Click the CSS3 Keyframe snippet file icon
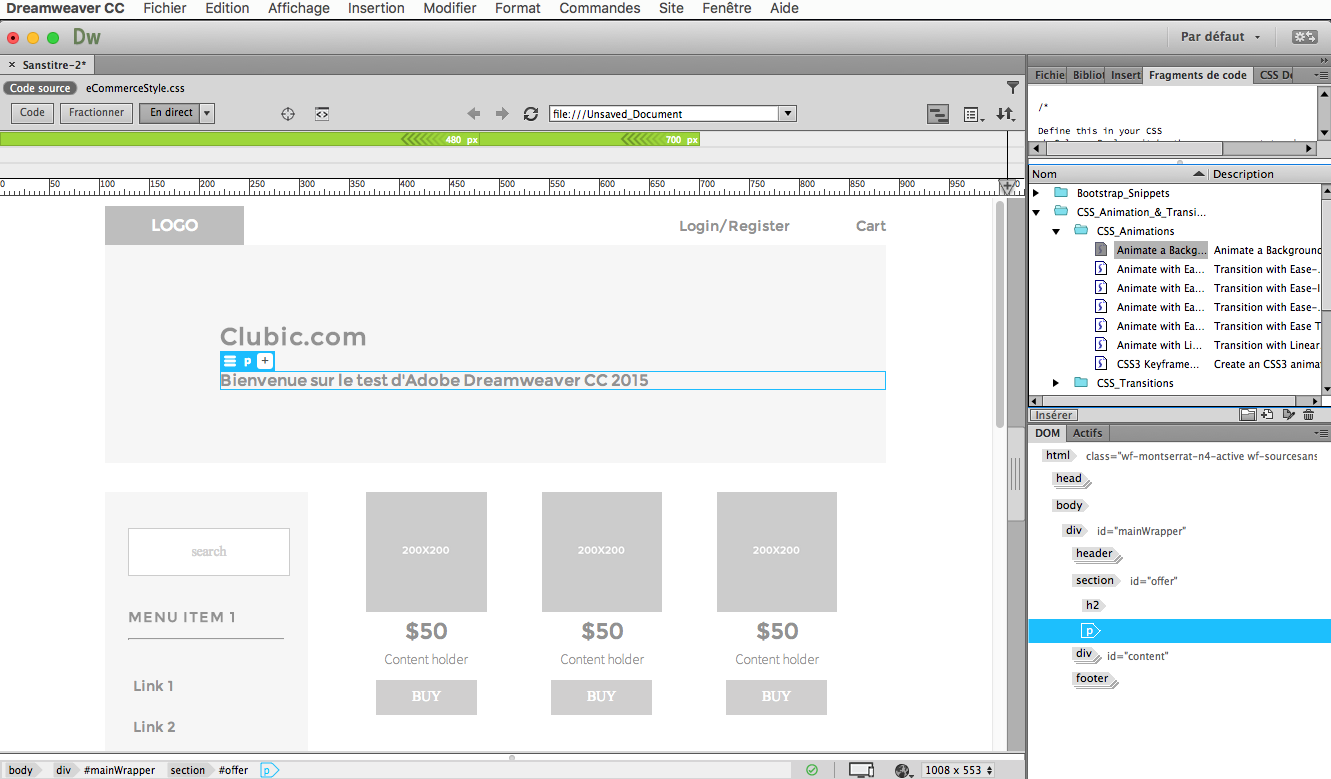 (x=1101, y=364)
